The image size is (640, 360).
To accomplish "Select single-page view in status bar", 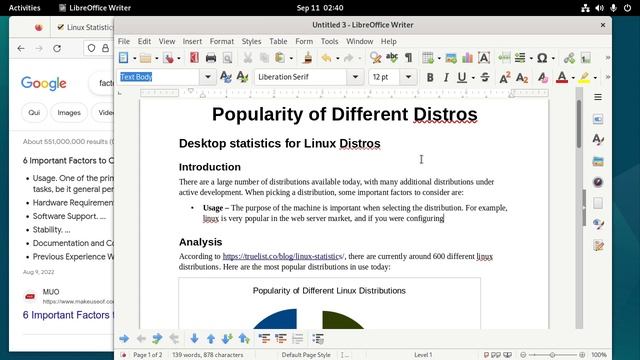I will pyautogui.click(x=486, y=355).
